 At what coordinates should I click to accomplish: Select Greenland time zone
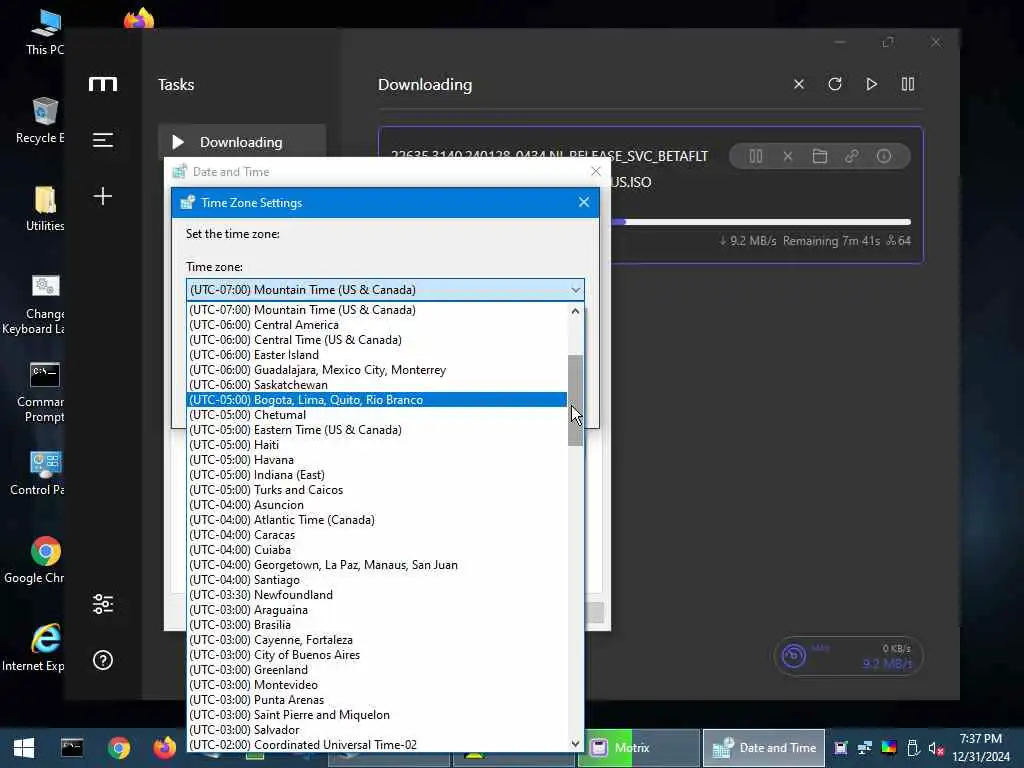377,670
